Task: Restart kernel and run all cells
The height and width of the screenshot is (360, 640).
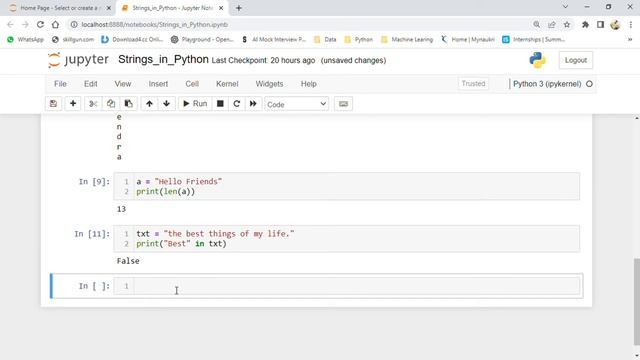Action: (253, 104)
